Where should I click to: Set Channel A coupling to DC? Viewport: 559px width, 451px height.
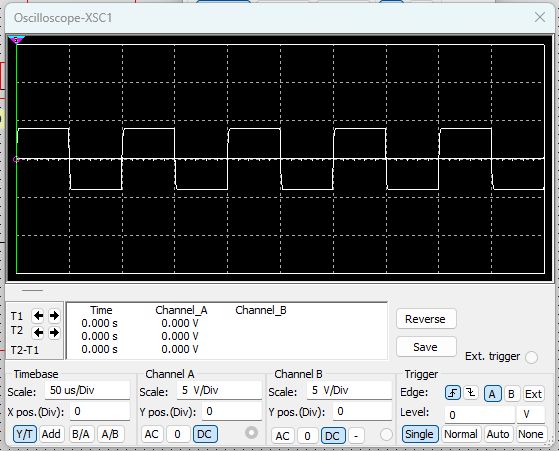(205, 434)
